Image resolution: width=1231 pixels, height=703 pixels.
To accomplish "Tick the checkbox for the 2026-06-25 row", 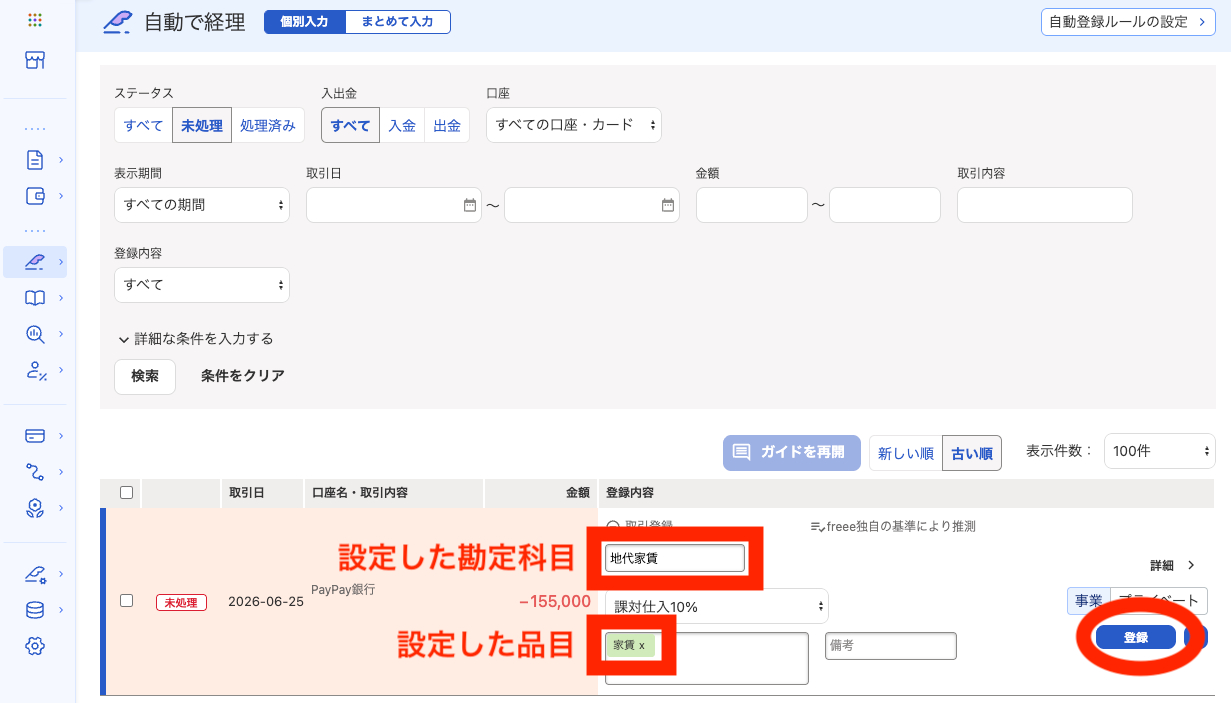I will [x=126, y=601].
